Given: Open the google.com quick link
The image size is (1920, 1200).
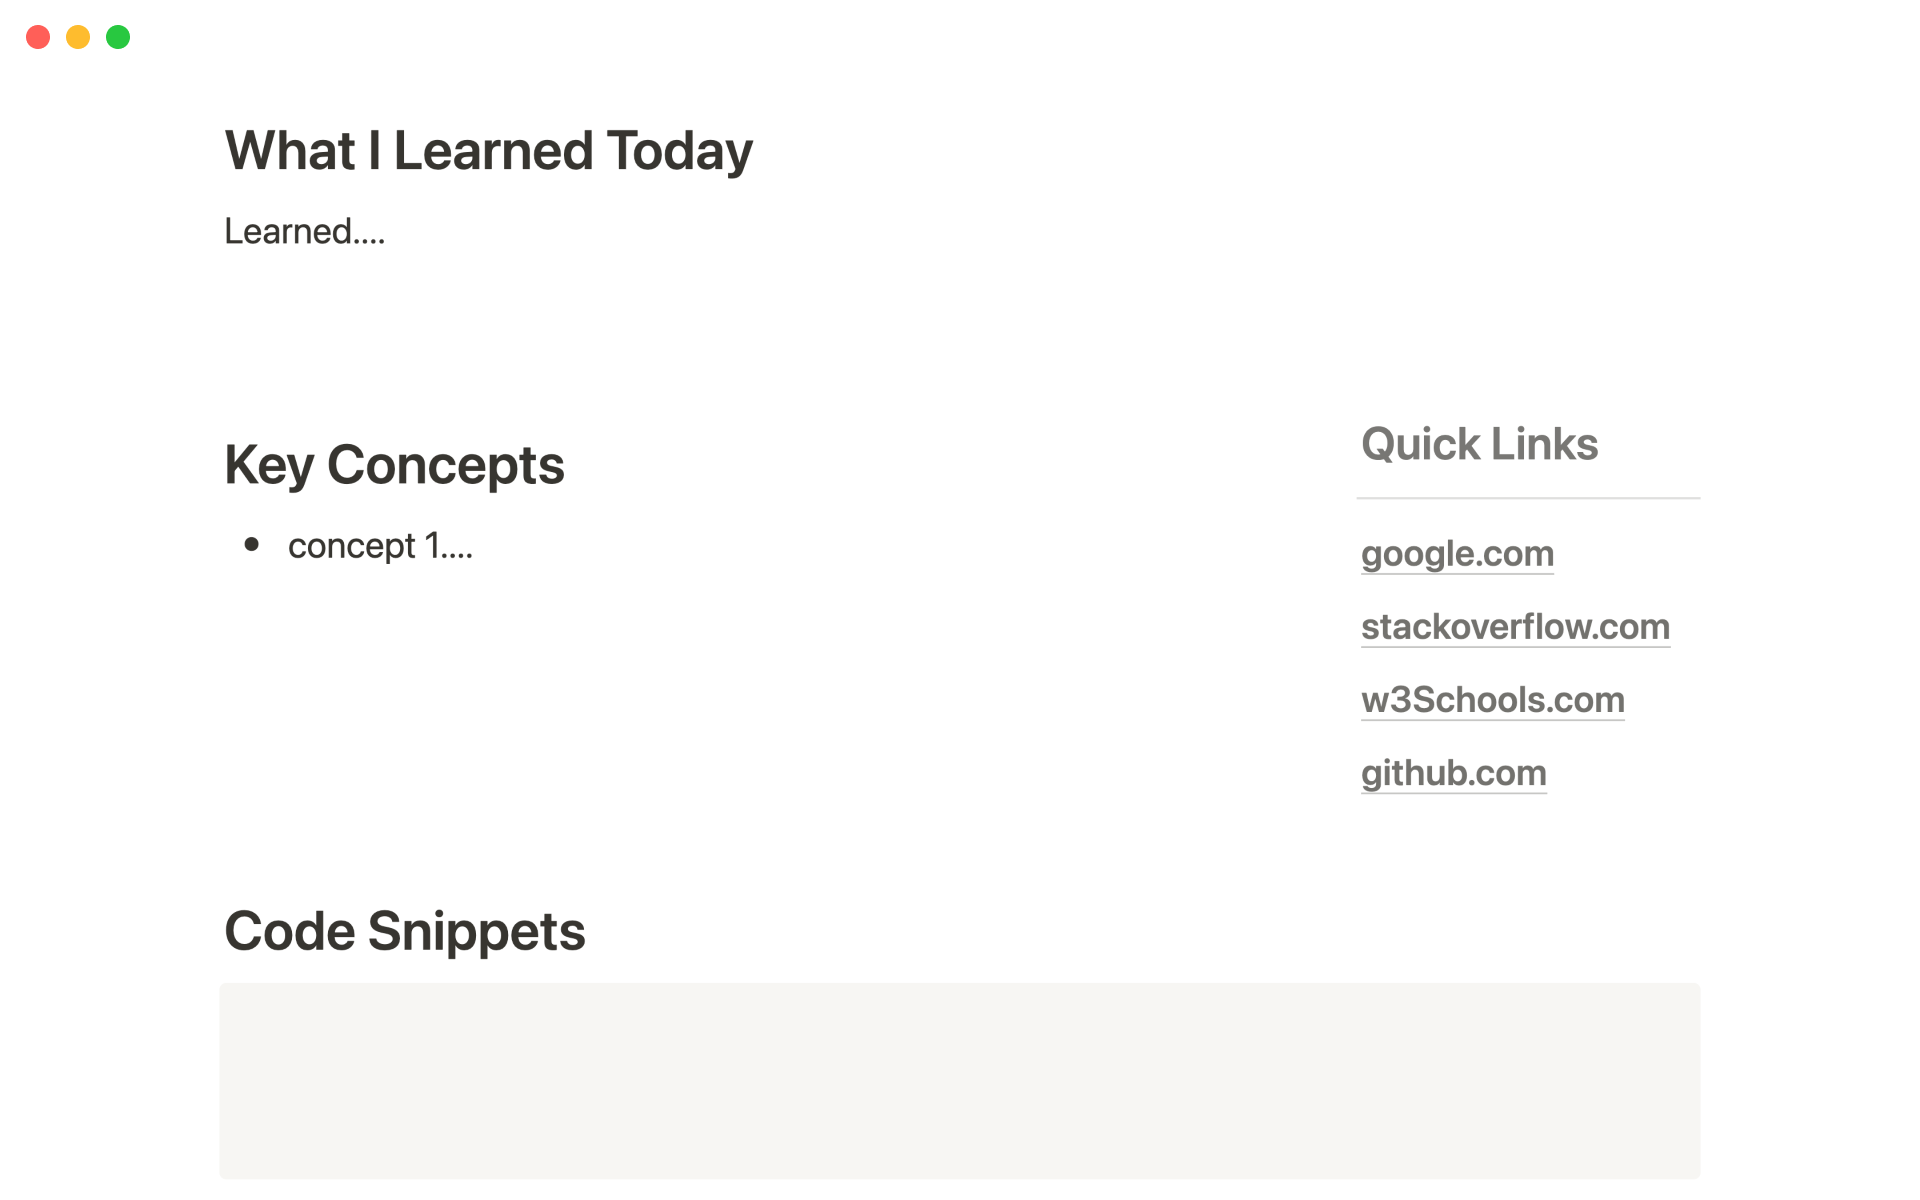Looking at the screenshot, I should pyautogui.click(x=1457, y=553).
